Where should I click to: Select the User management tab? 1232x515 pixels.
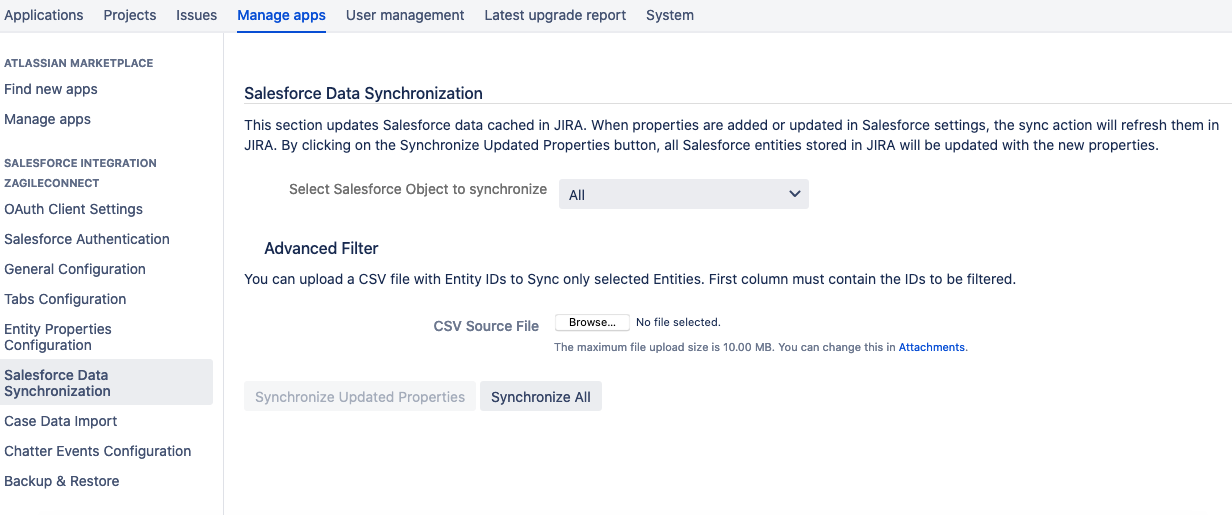[405, 15]
